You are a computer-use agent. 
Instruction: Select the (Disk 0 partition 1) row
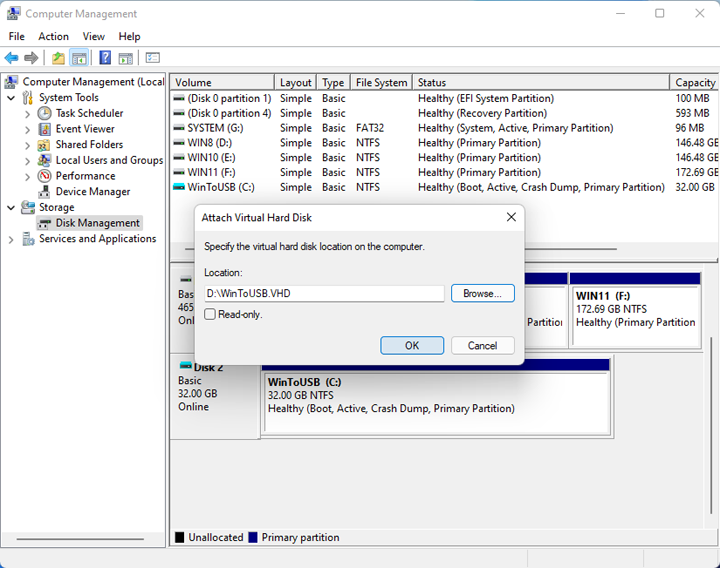[x=444, y=98]
